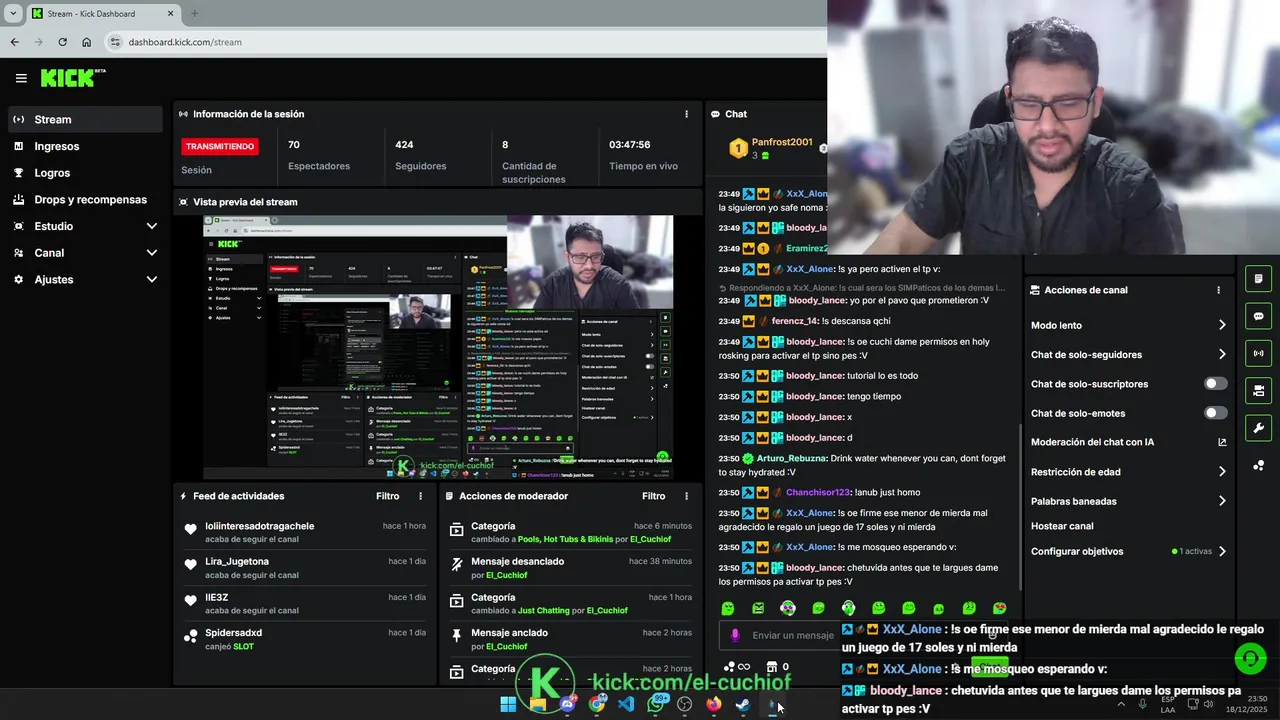Viewport: 1280px width, 720px height.
Task: Open a new browser tab
Action: [x=194, y=13]
